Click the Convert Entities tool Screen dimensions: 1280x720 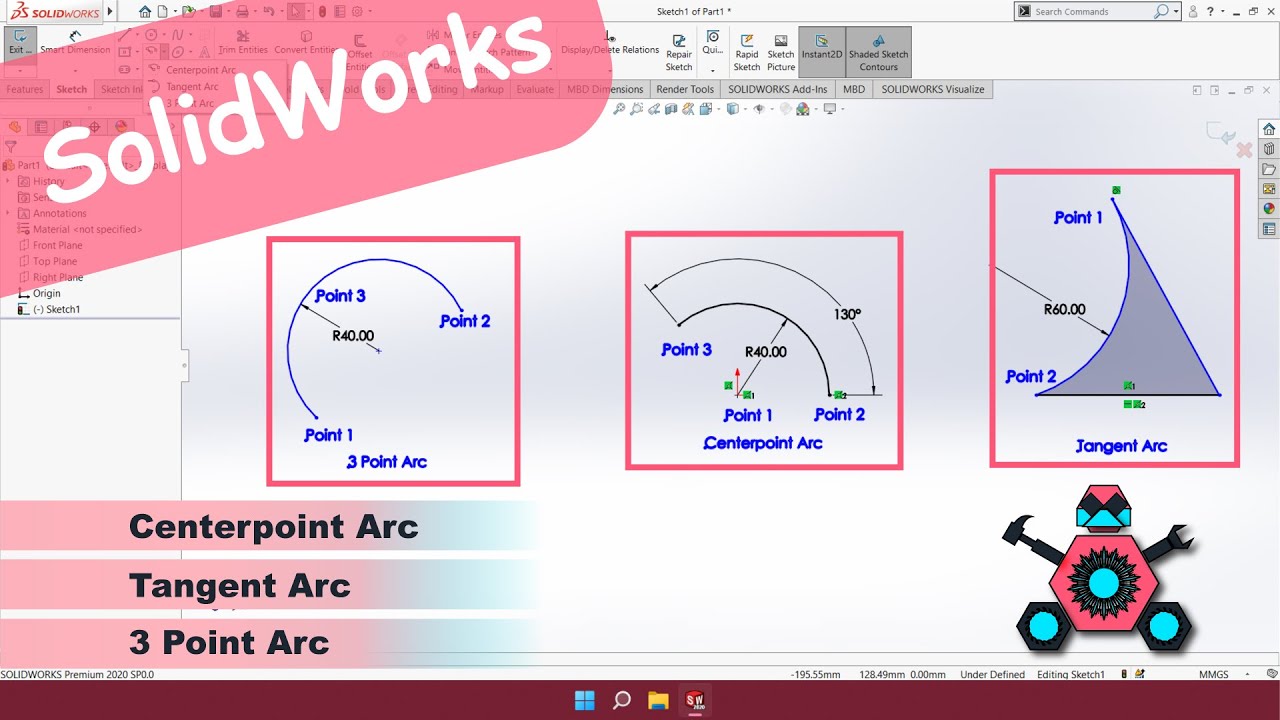[306, 43]
